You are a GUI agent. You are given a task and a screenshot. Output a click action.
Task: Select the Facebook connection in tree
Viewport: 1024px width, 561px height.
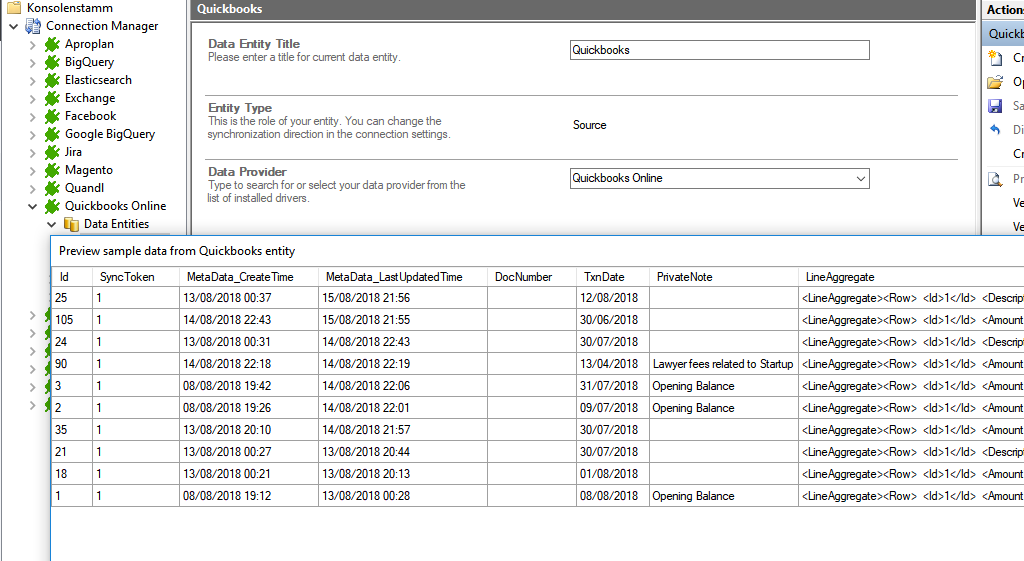pyautogui.click(x=90, y=116)
